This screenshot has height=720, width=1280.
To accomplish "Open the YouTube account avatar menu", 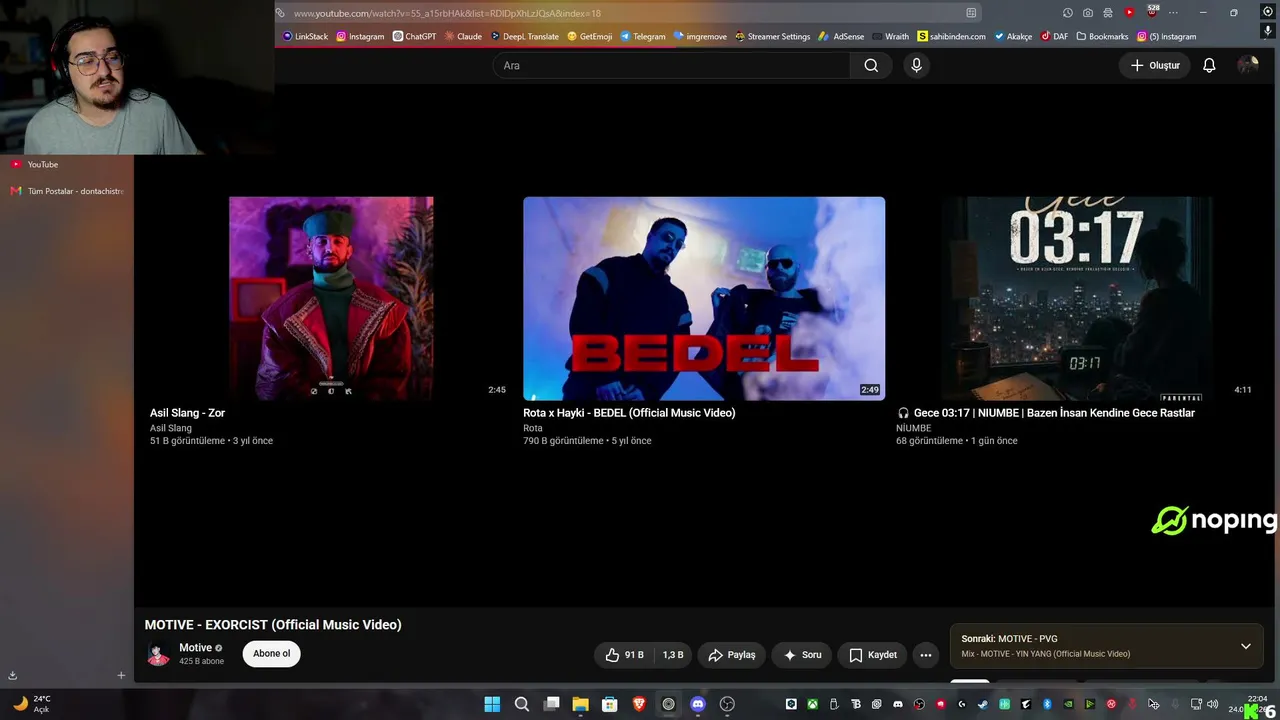I will click(1247, 65).
